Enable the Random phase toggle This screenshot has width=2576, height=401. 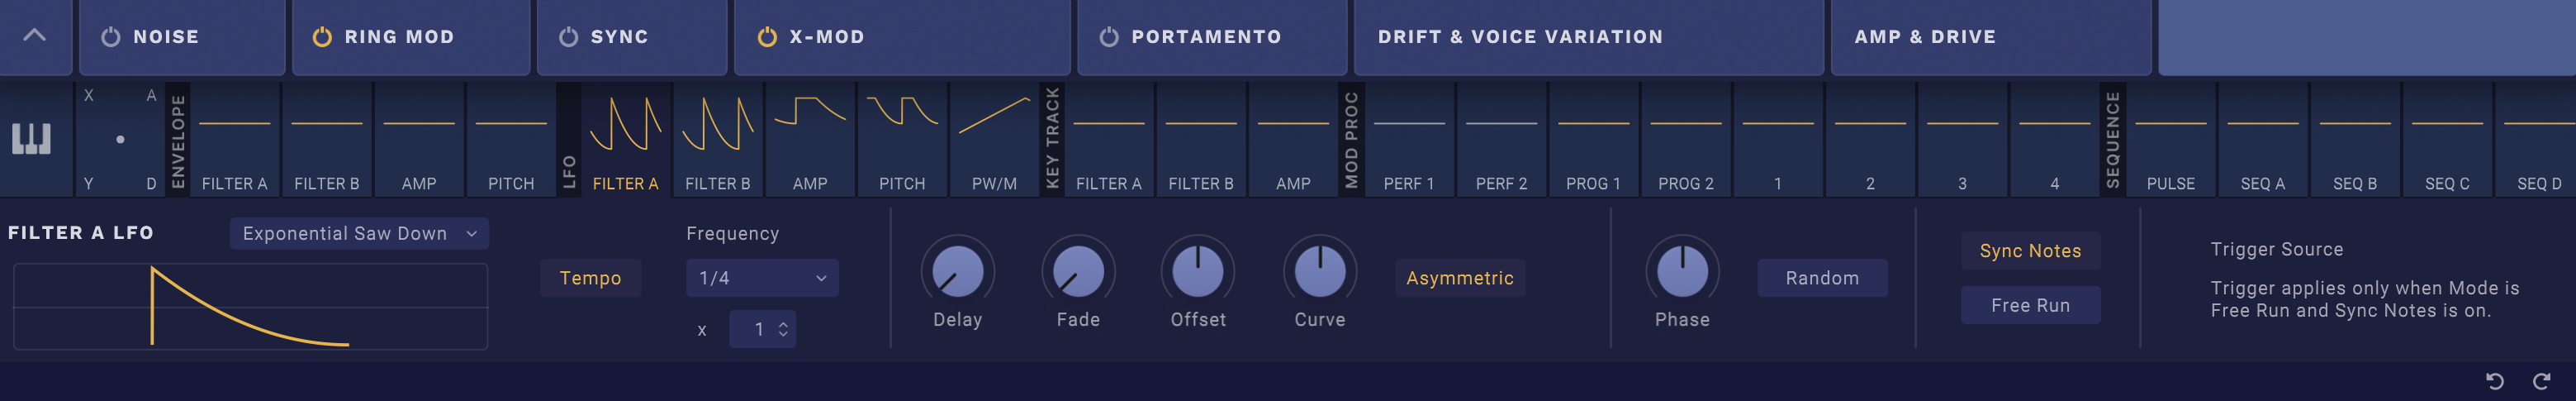click(1821, 278)
